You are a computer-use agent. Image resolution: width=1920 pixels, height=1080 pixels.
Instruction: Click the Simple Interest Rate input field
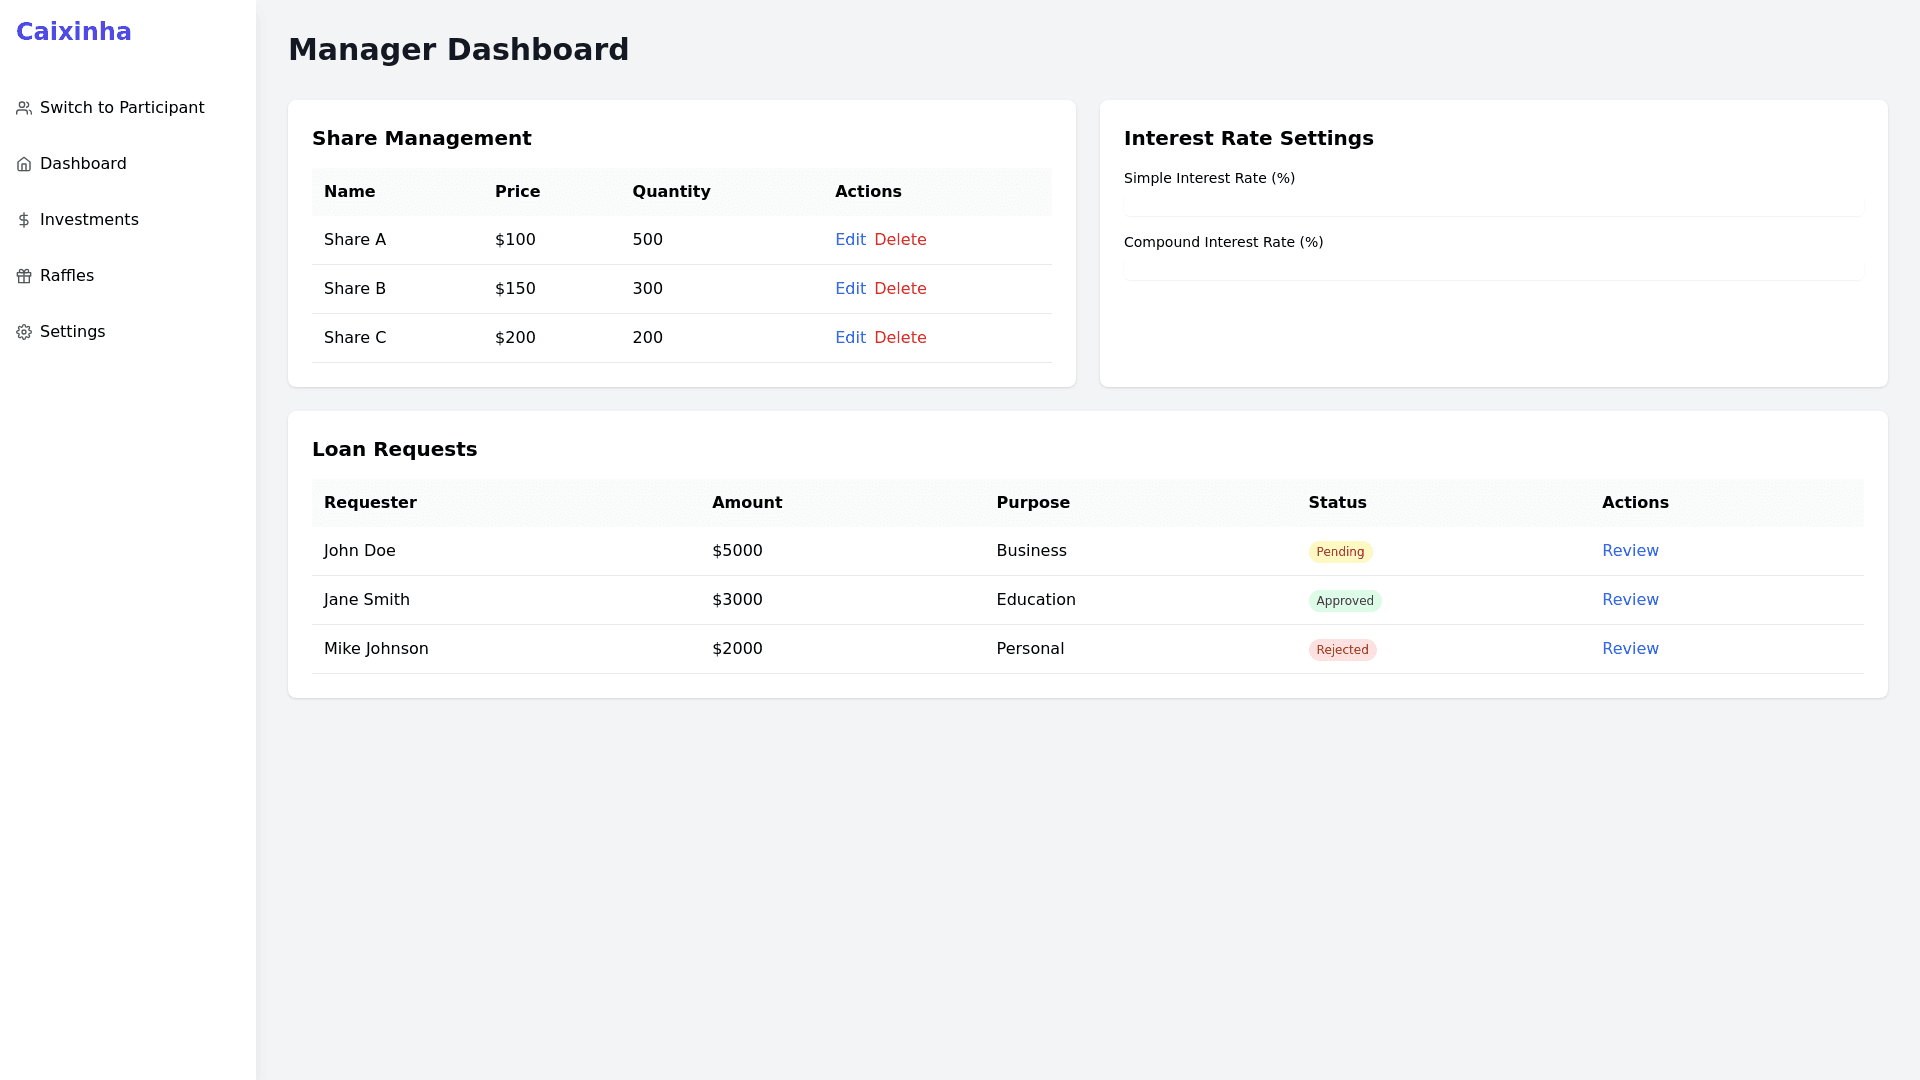tap(1490, 208)
